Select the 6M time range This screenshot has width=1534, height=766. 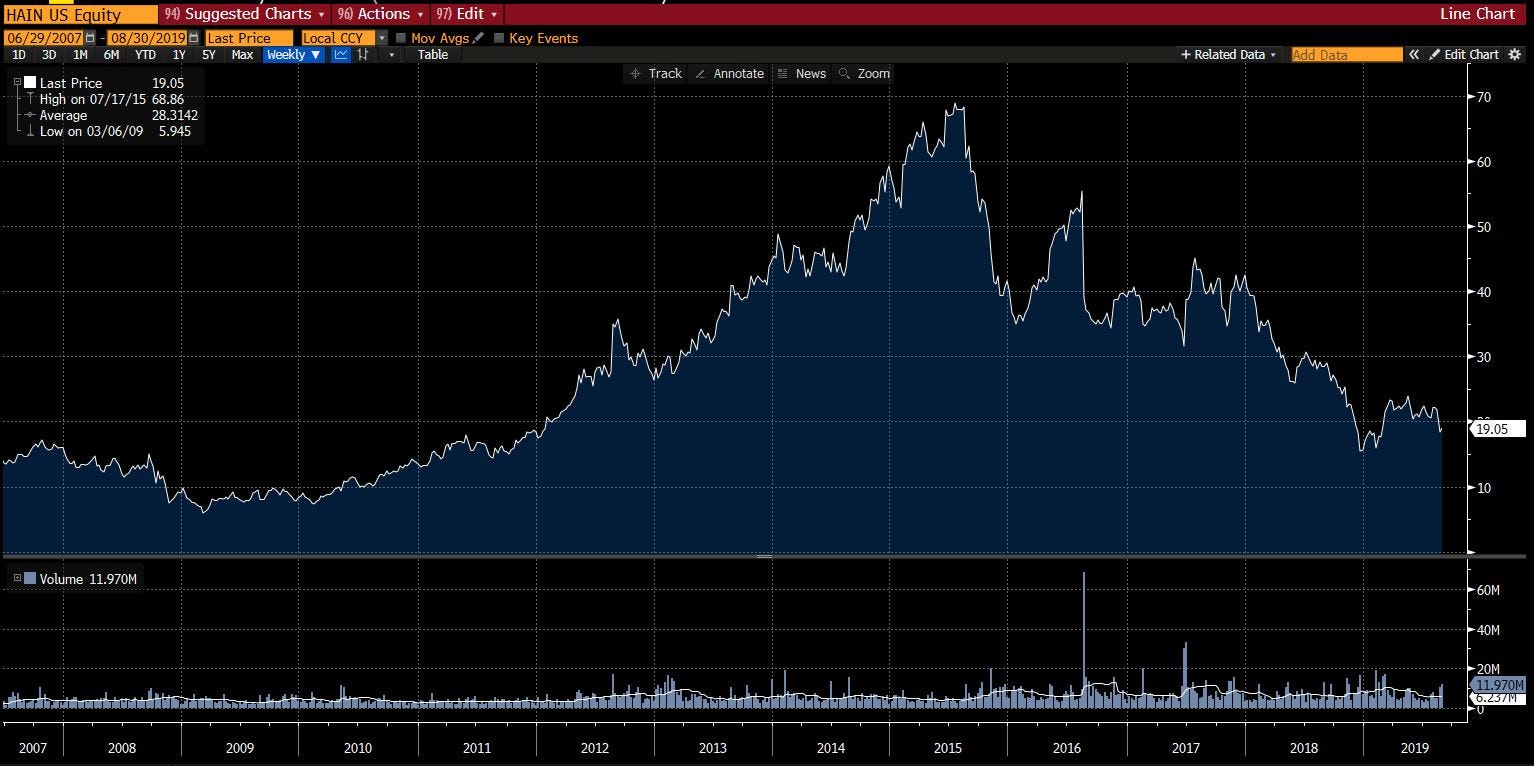tap(111, 55)
